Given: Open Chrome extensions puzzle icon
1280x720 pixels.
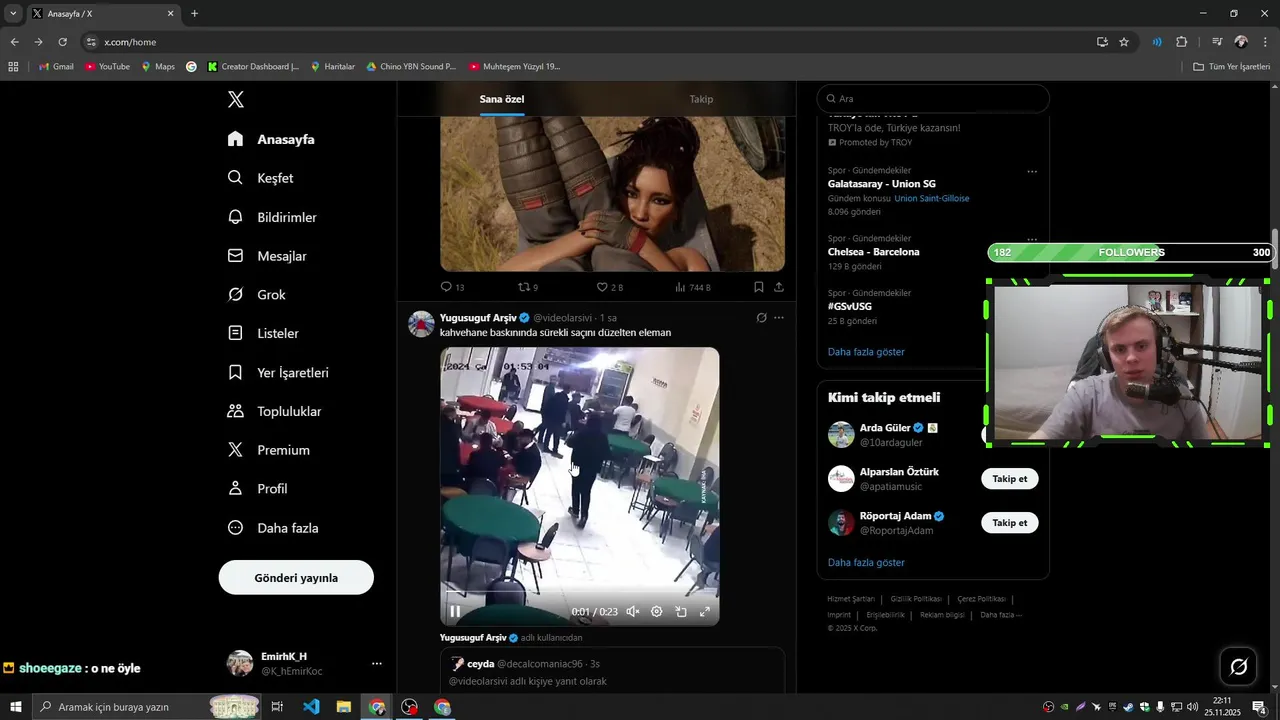Looking at the screenshot, I should click(x=1182, y=42).
